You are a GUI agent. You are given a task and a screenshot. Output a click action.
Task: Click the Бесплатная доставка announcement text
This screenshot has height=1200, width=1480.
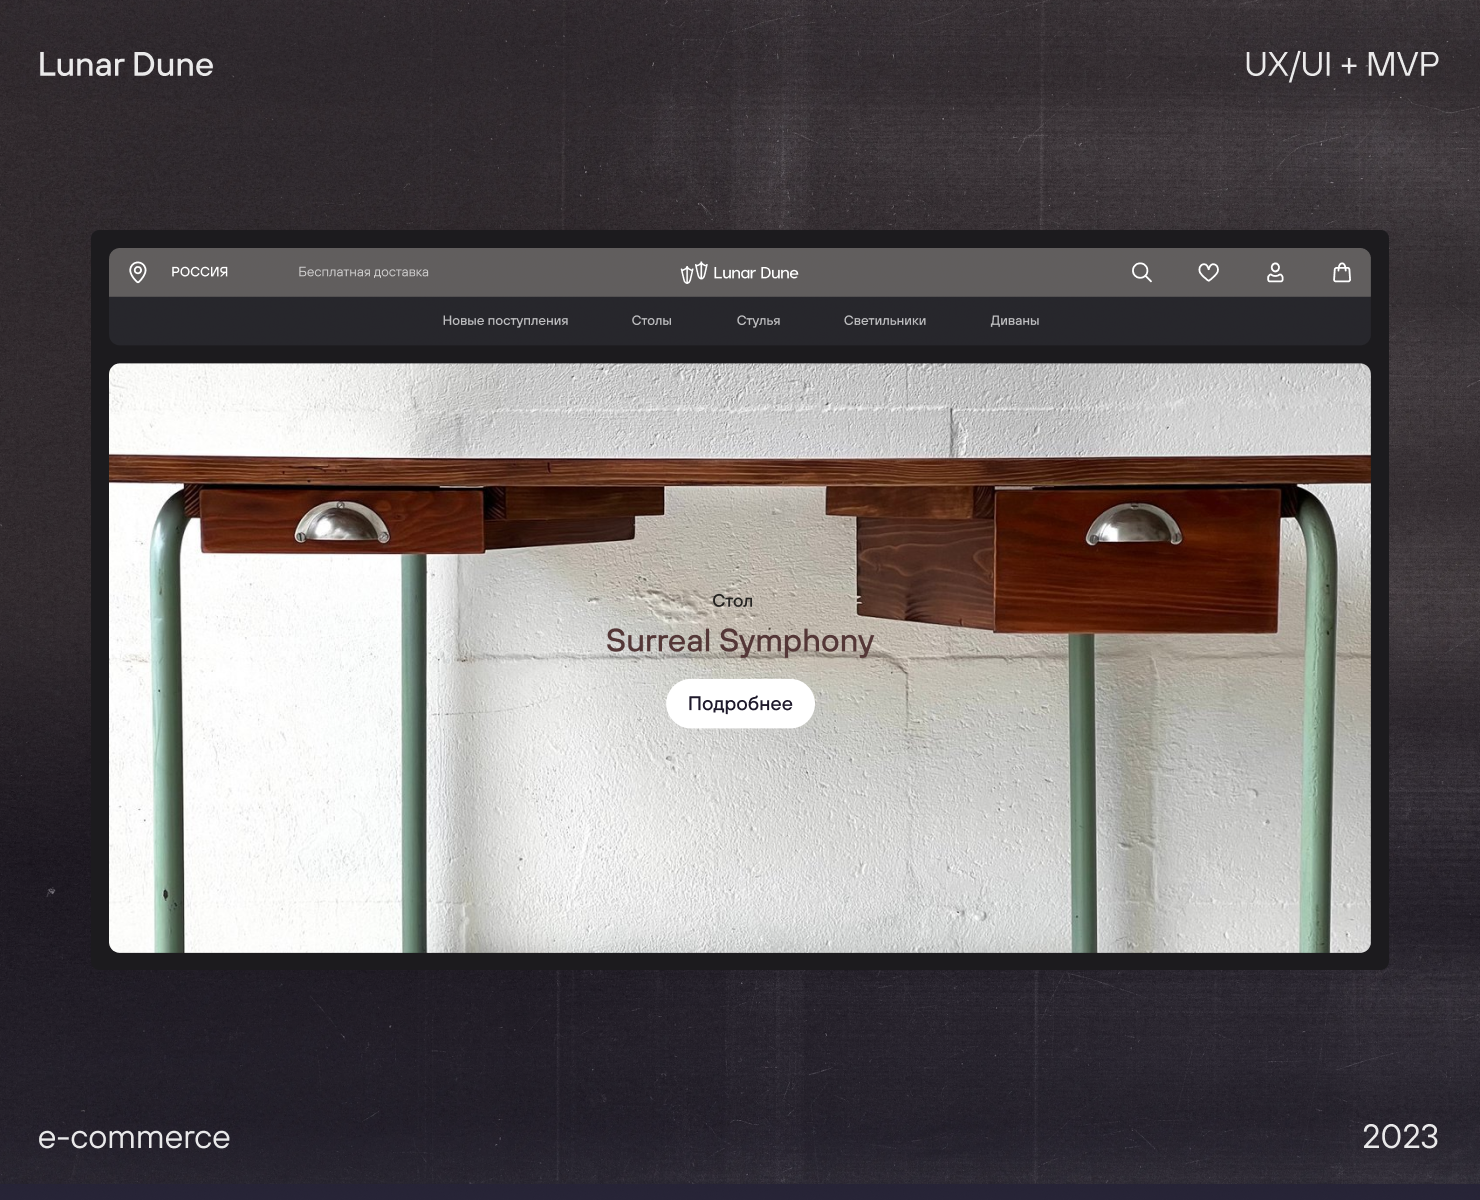(x=363, y=272)
